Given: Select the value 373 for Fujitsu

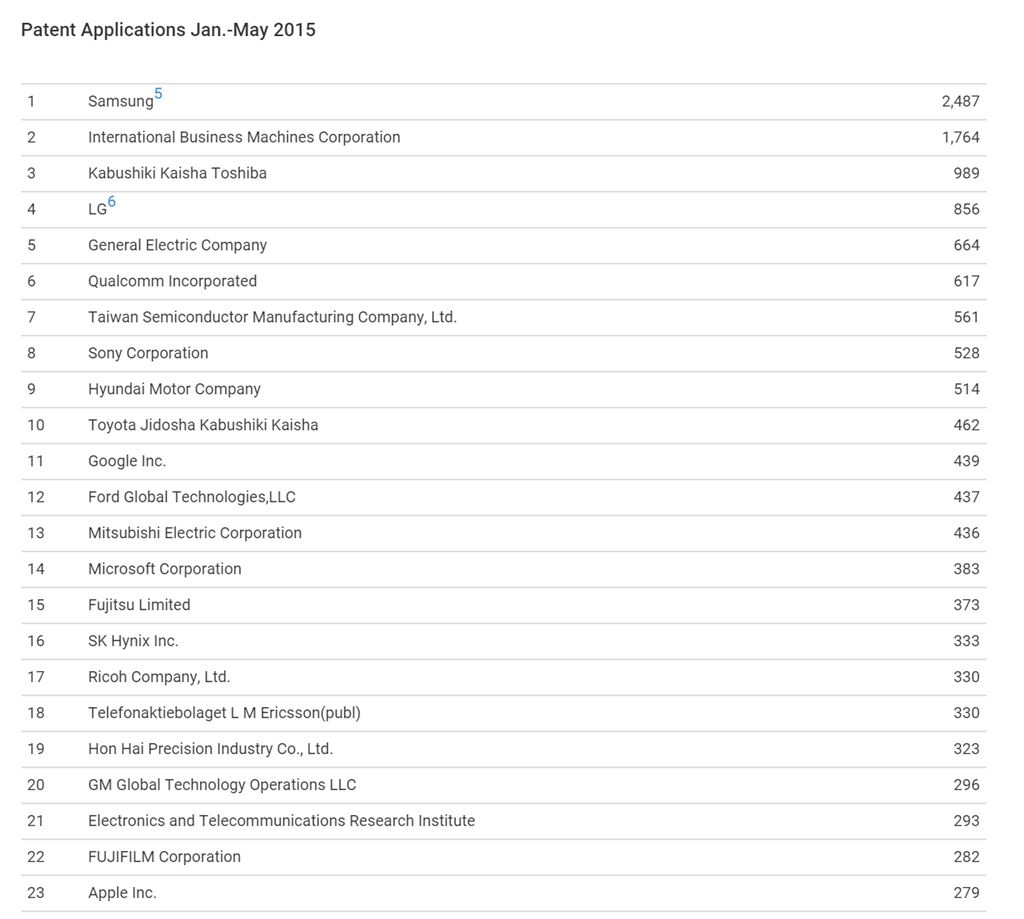Looking at the screenshot, I should coord(967,604).
